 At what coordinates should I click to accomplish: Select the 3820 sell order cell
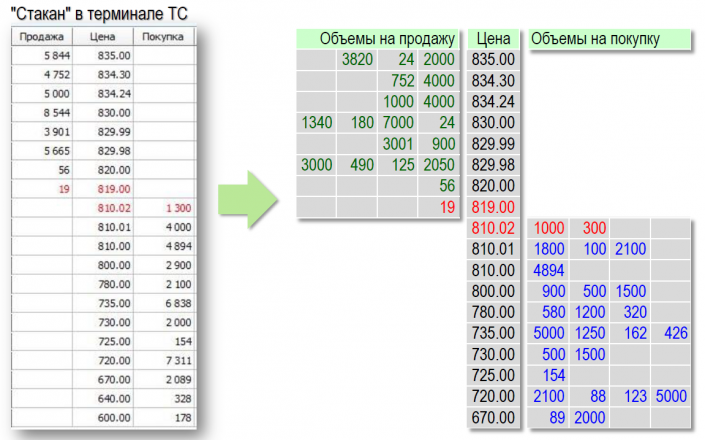pos(357,59)
